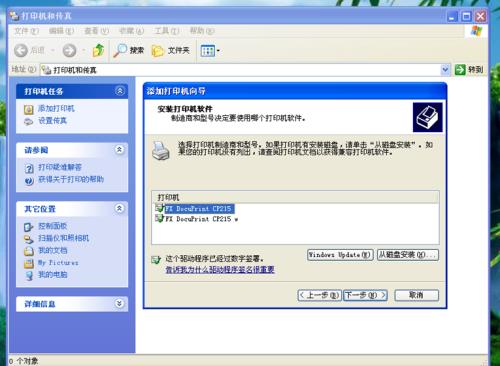Viewport: 500px width, 366px height.
Task: Open Control Panel (控制面板) link
Action: [x=52, y=226]
